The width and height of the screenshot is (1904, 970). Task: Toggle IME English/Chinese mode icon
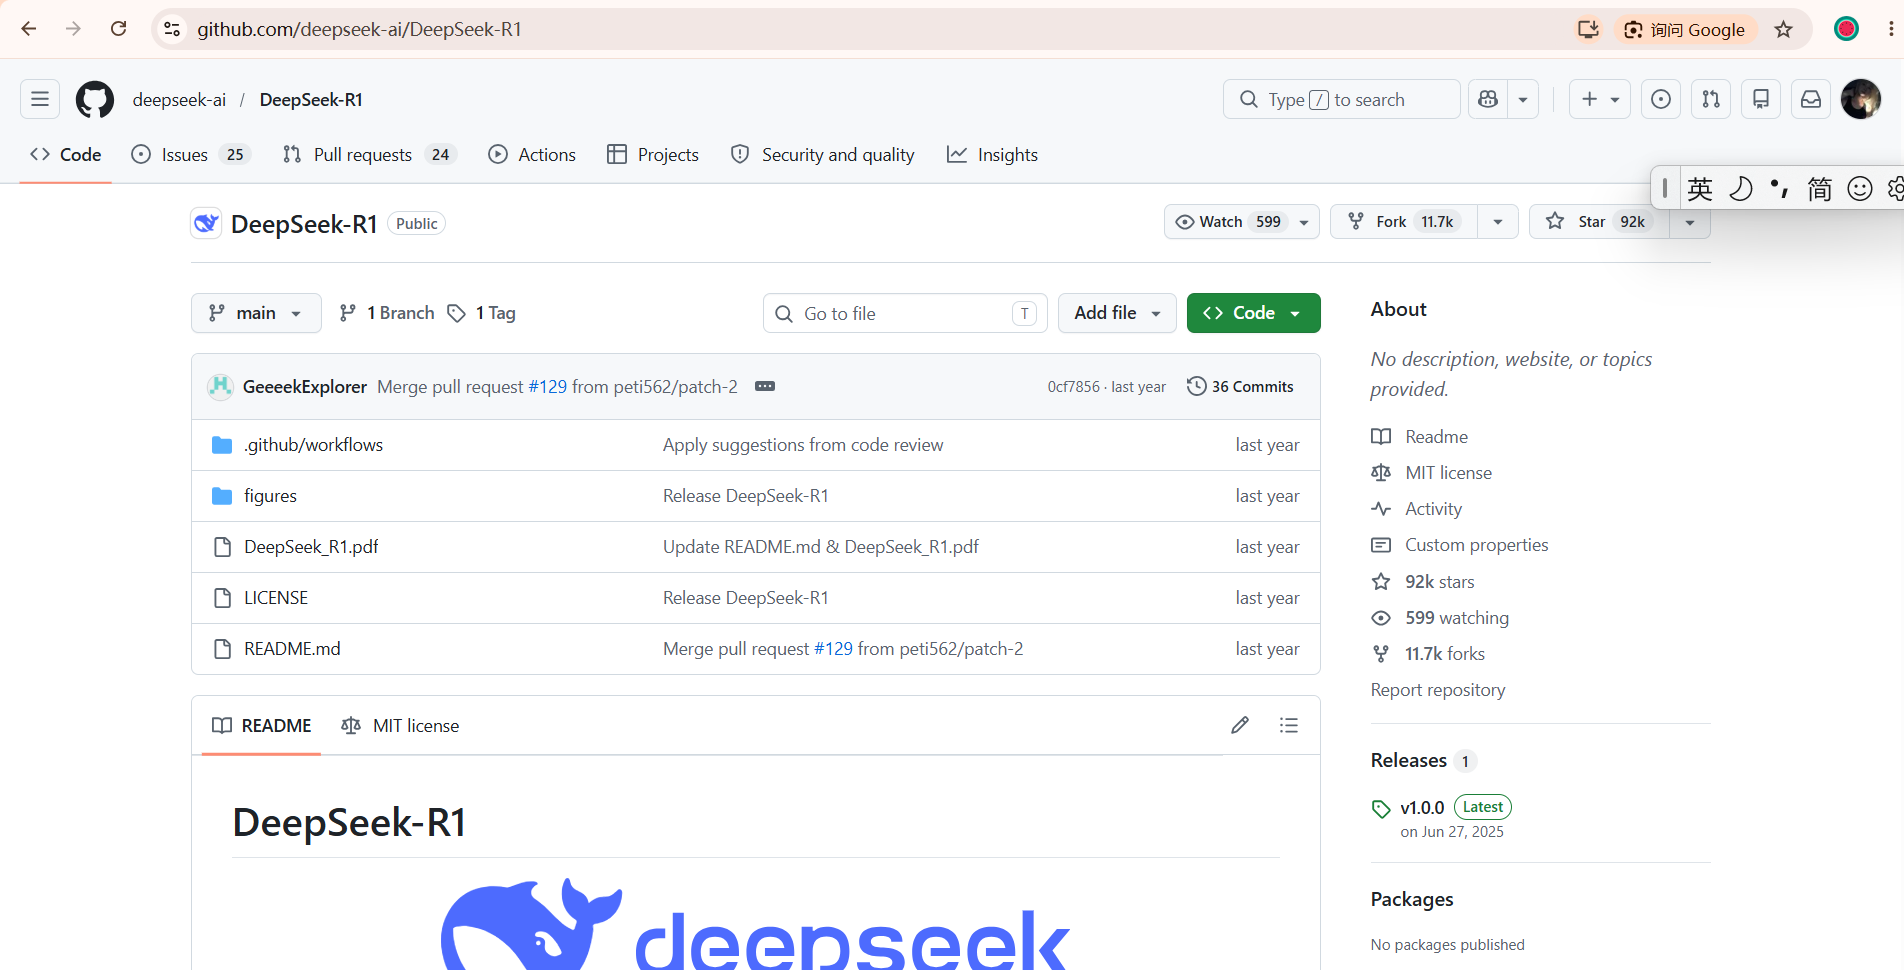(x=1700, y=188)
